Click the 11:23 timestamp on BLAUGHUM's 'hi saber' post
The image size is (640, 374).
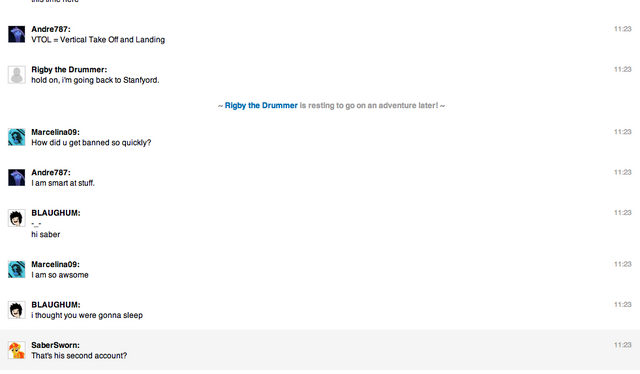click(x=623, y=213)
